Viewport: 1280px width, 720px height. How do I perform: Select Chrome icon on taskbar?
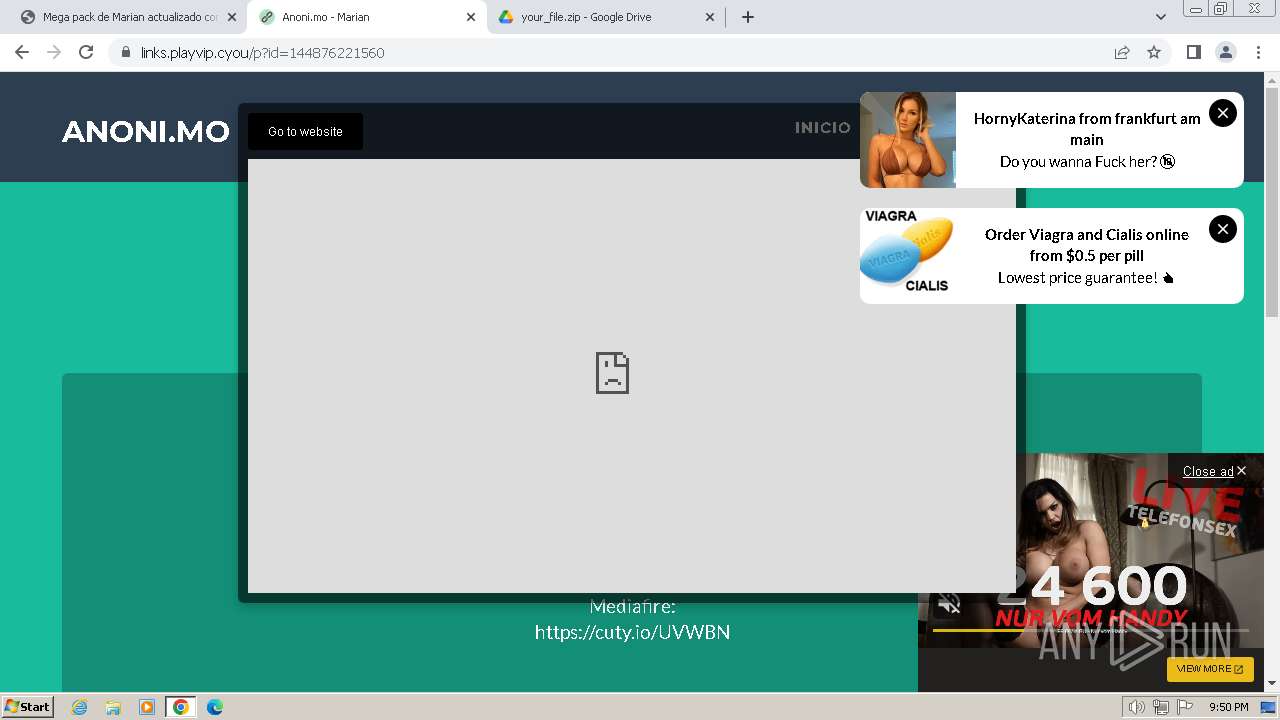click(x=181, y=707)
